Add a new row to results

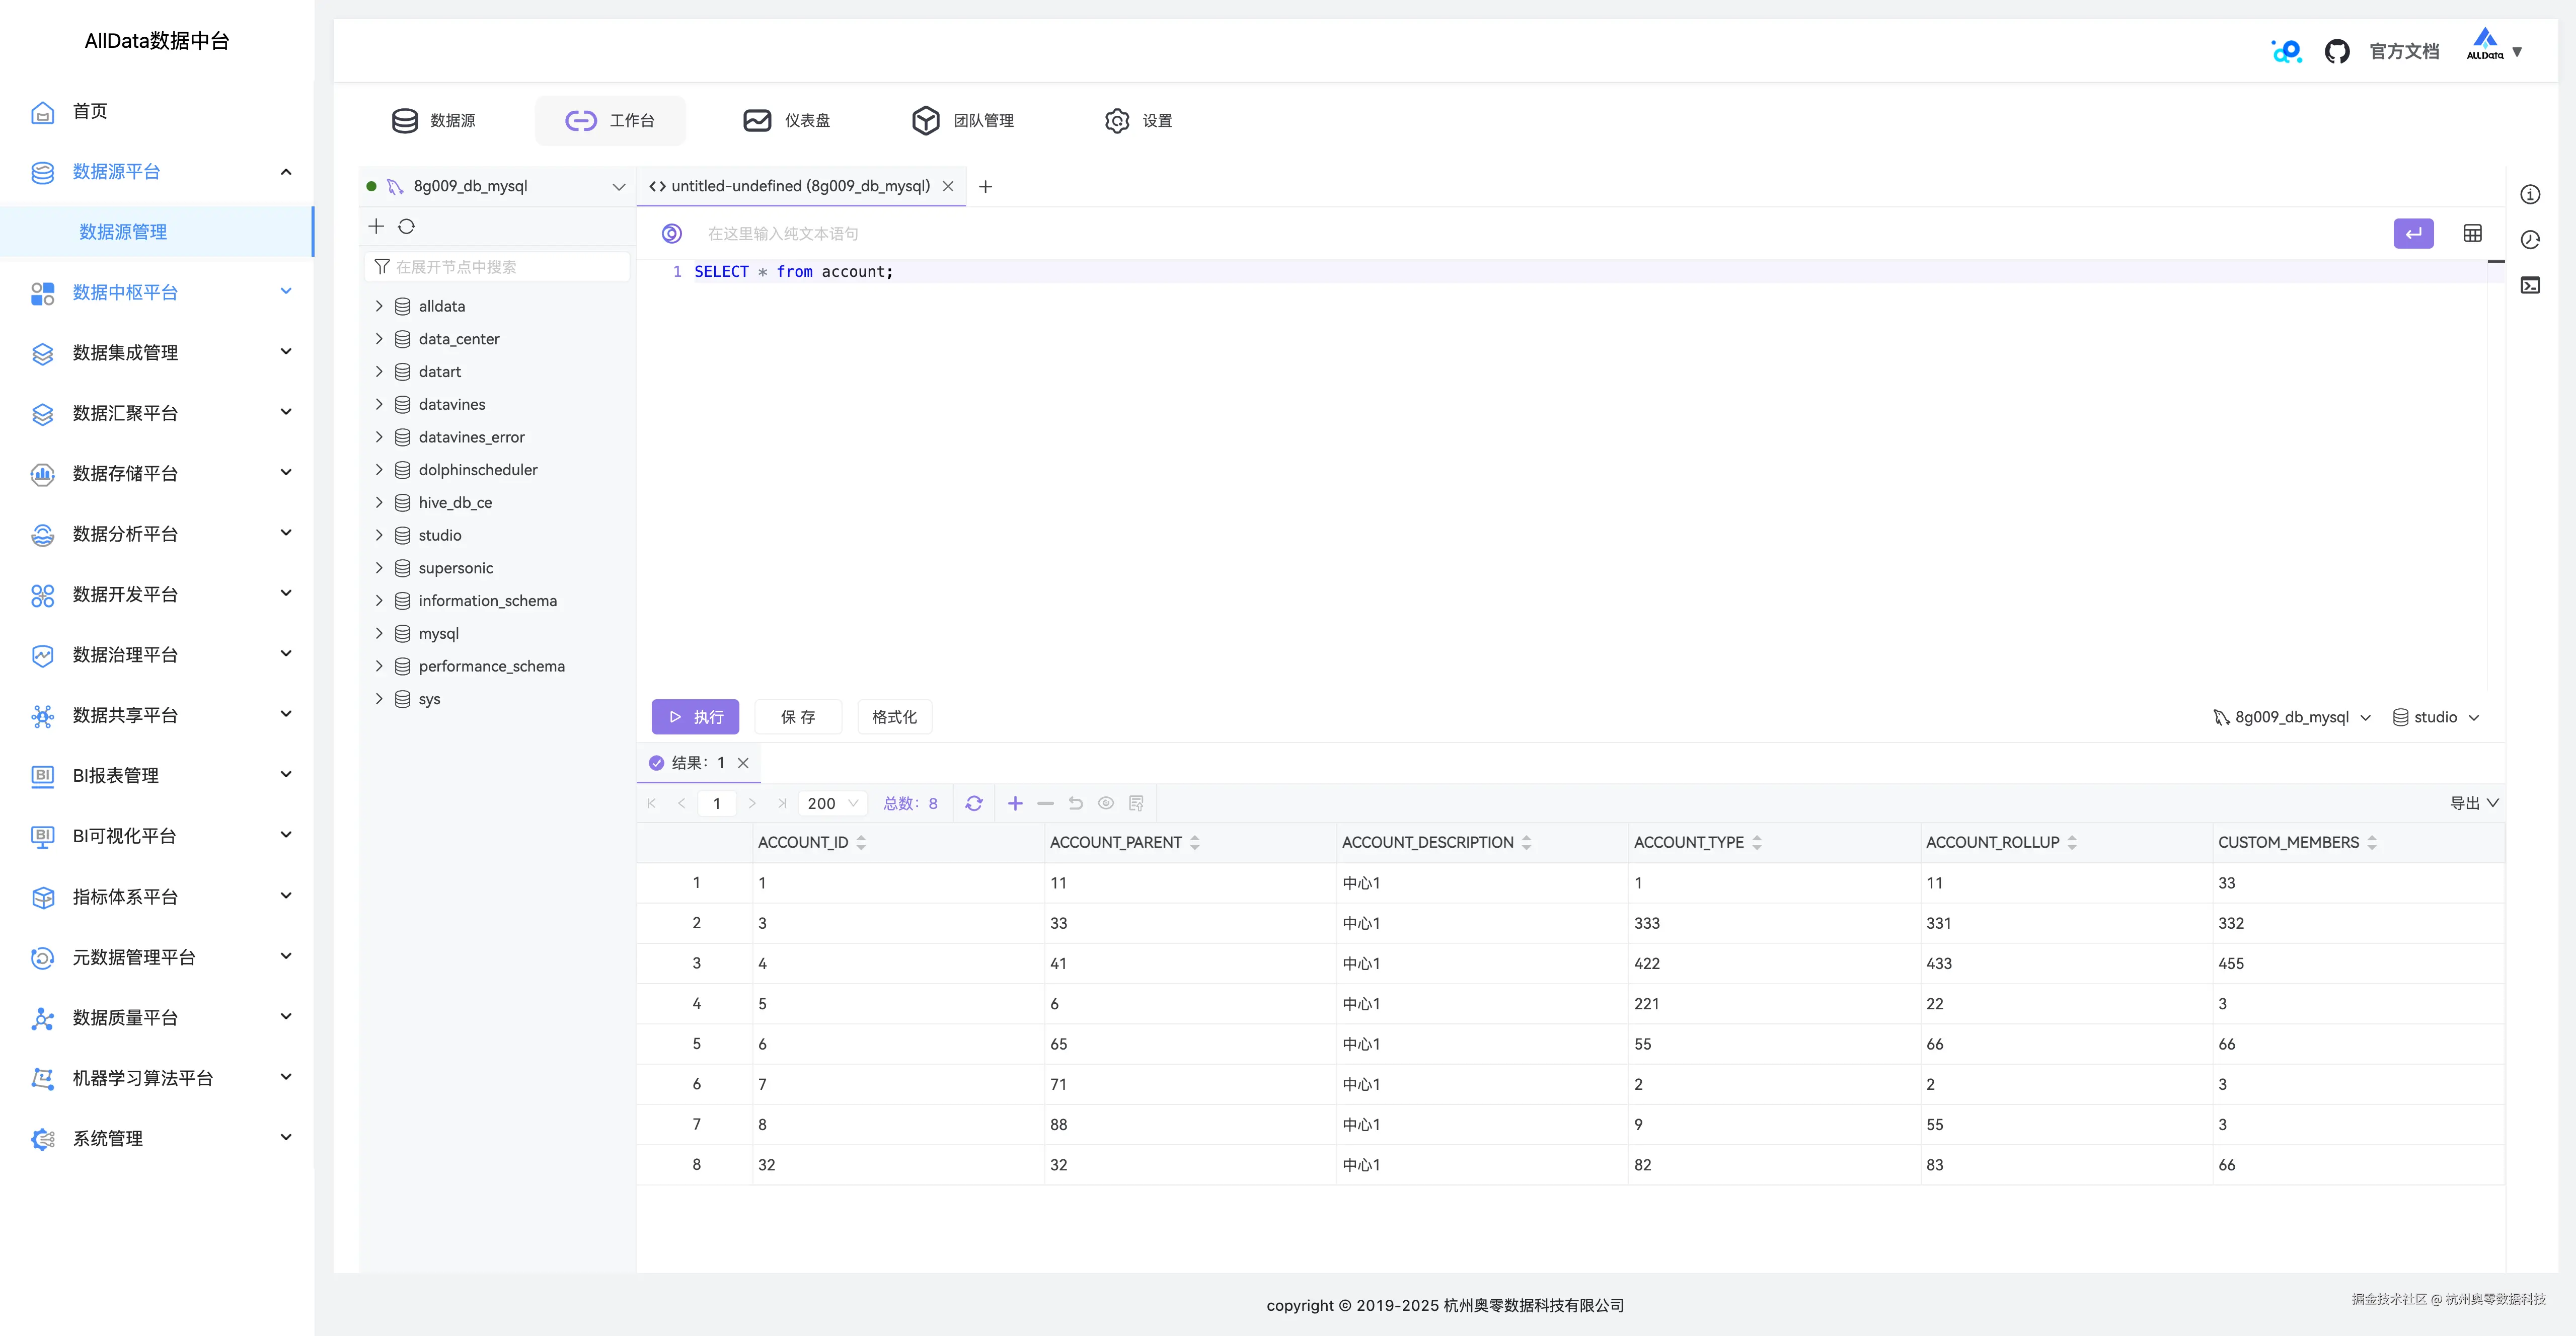(1015, 803)
